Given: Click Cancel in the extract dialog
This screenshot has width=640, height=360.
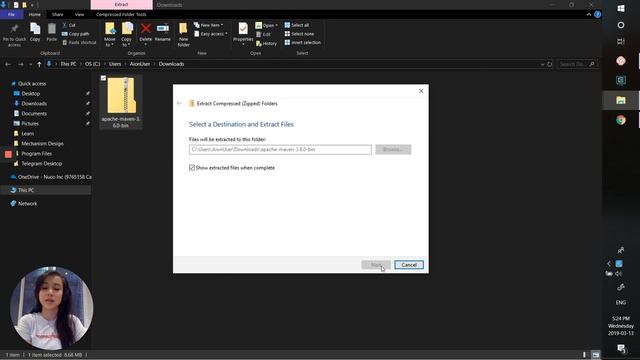Looking at the screenshot, I should coord(409,265).
